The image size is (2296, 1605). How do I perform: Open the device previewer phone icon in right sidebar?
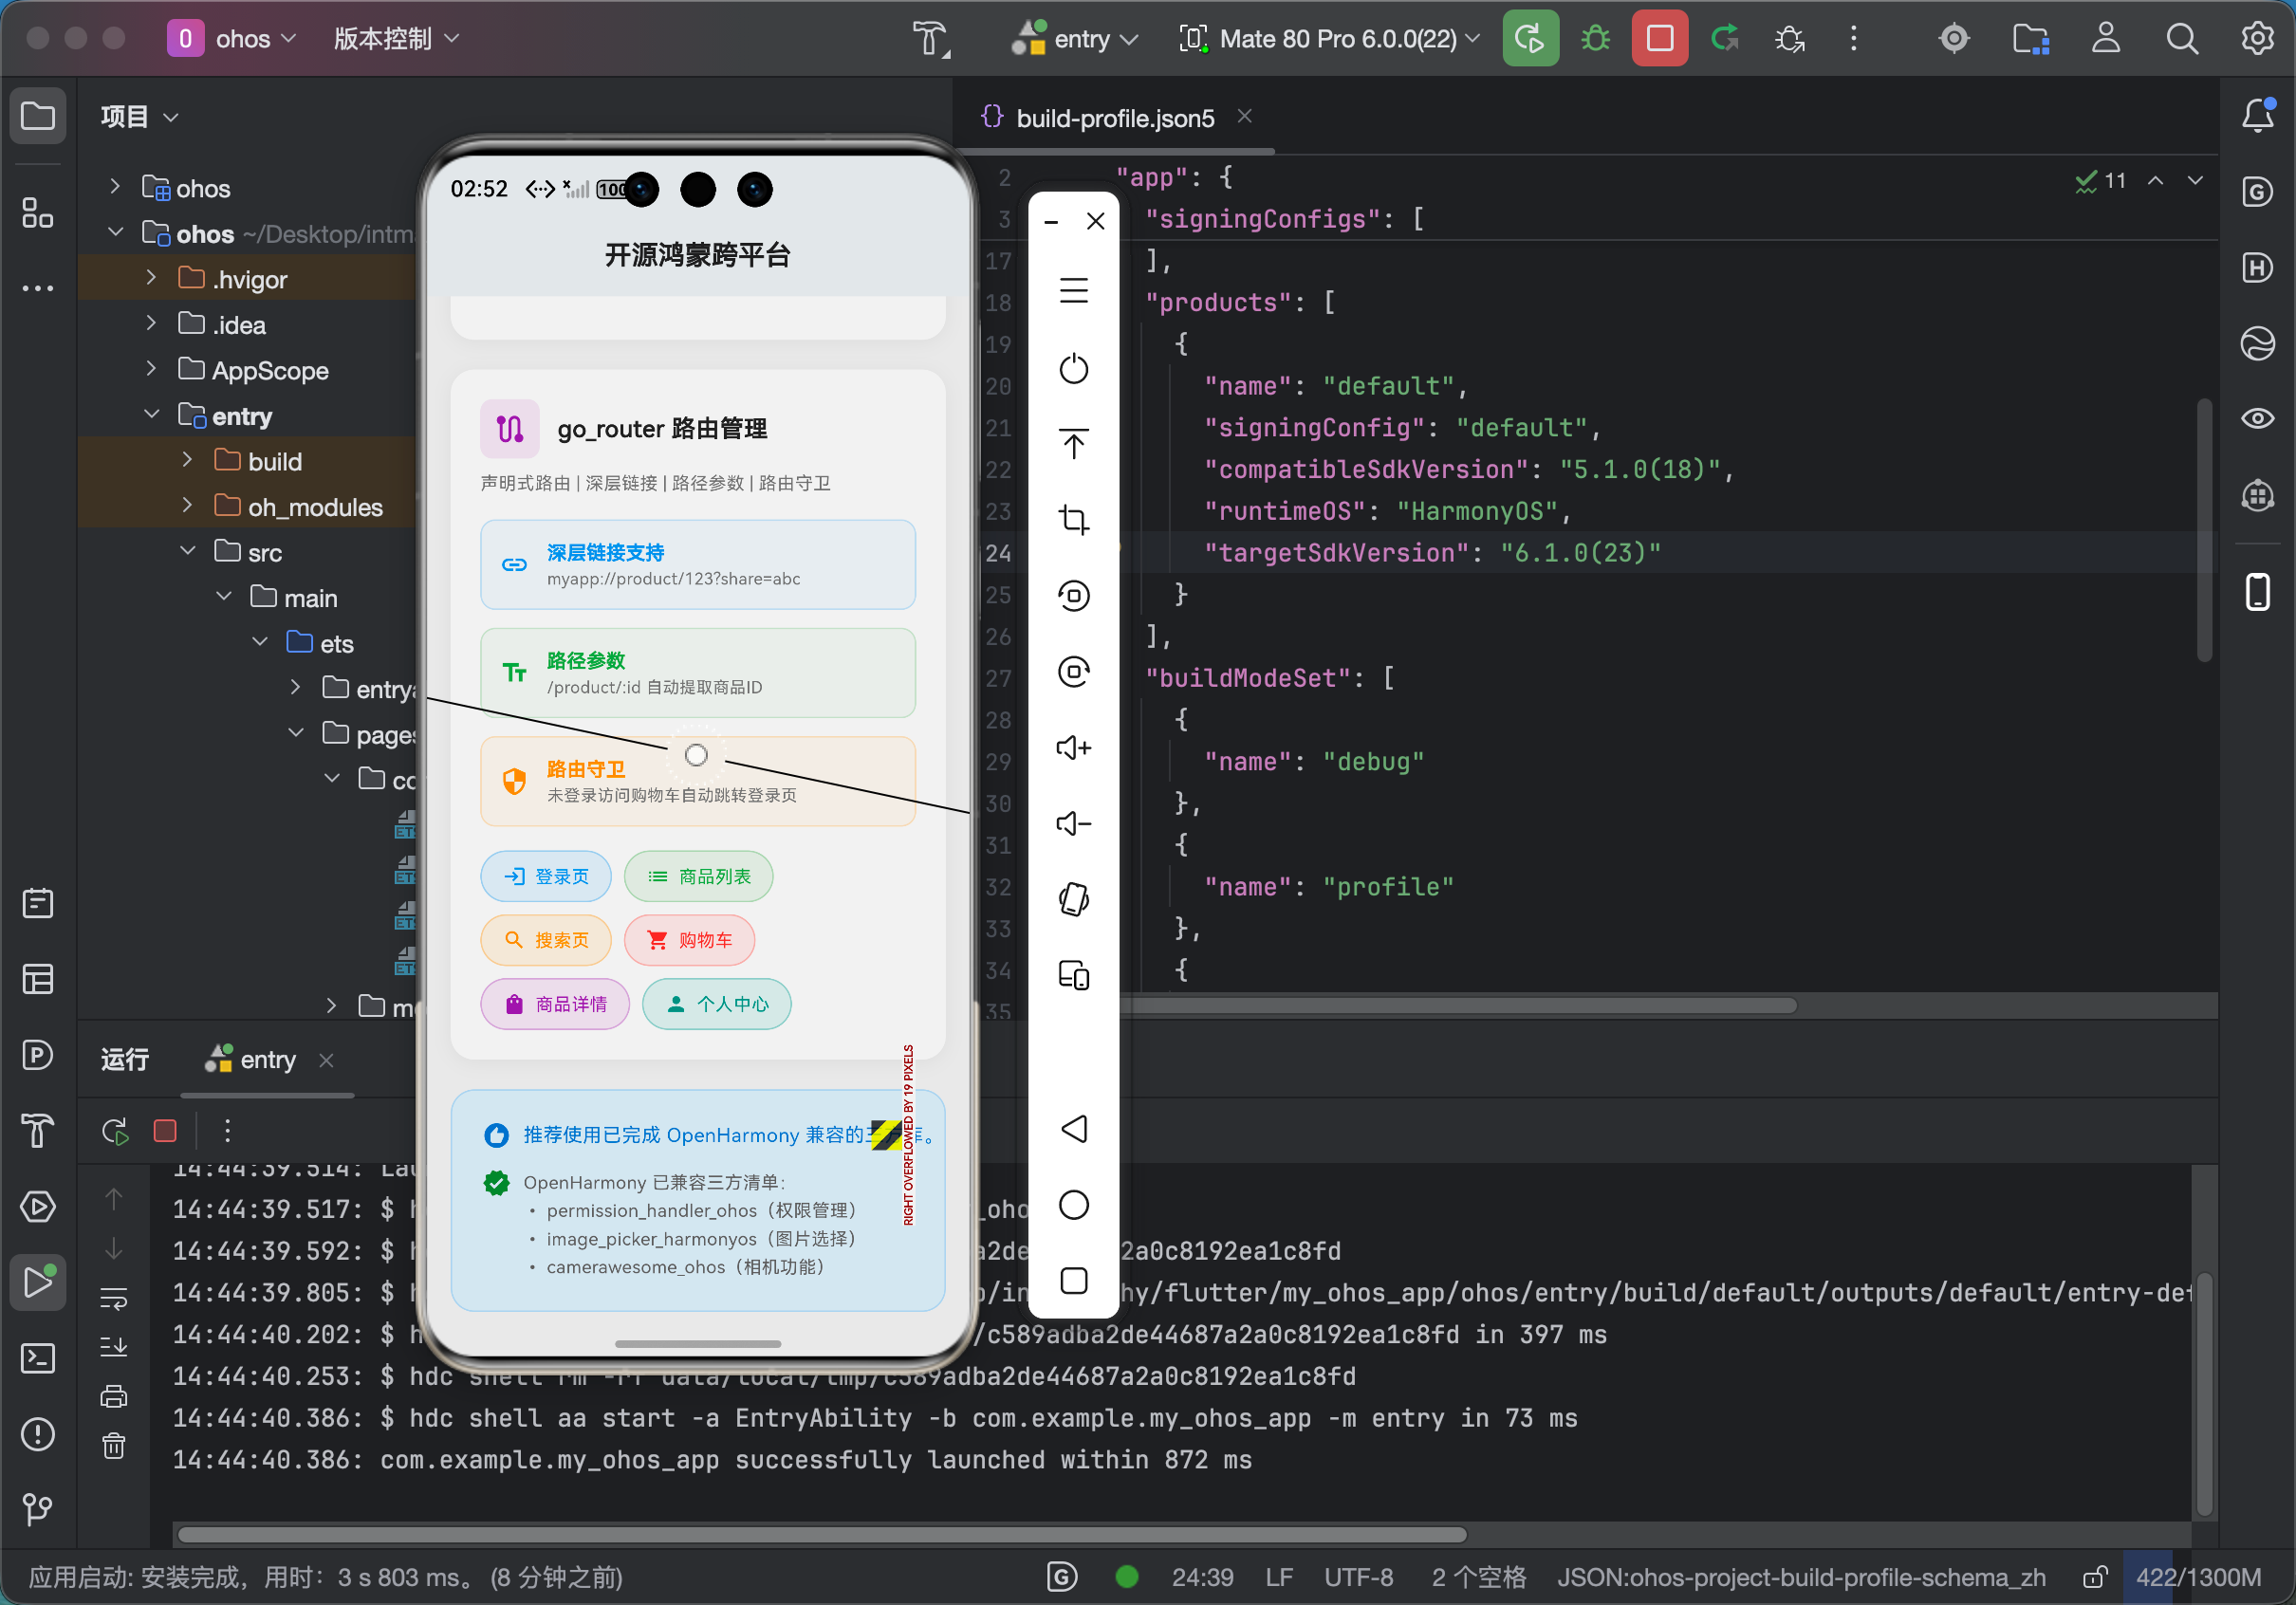pyautogui.click(x=2257, y=591)
